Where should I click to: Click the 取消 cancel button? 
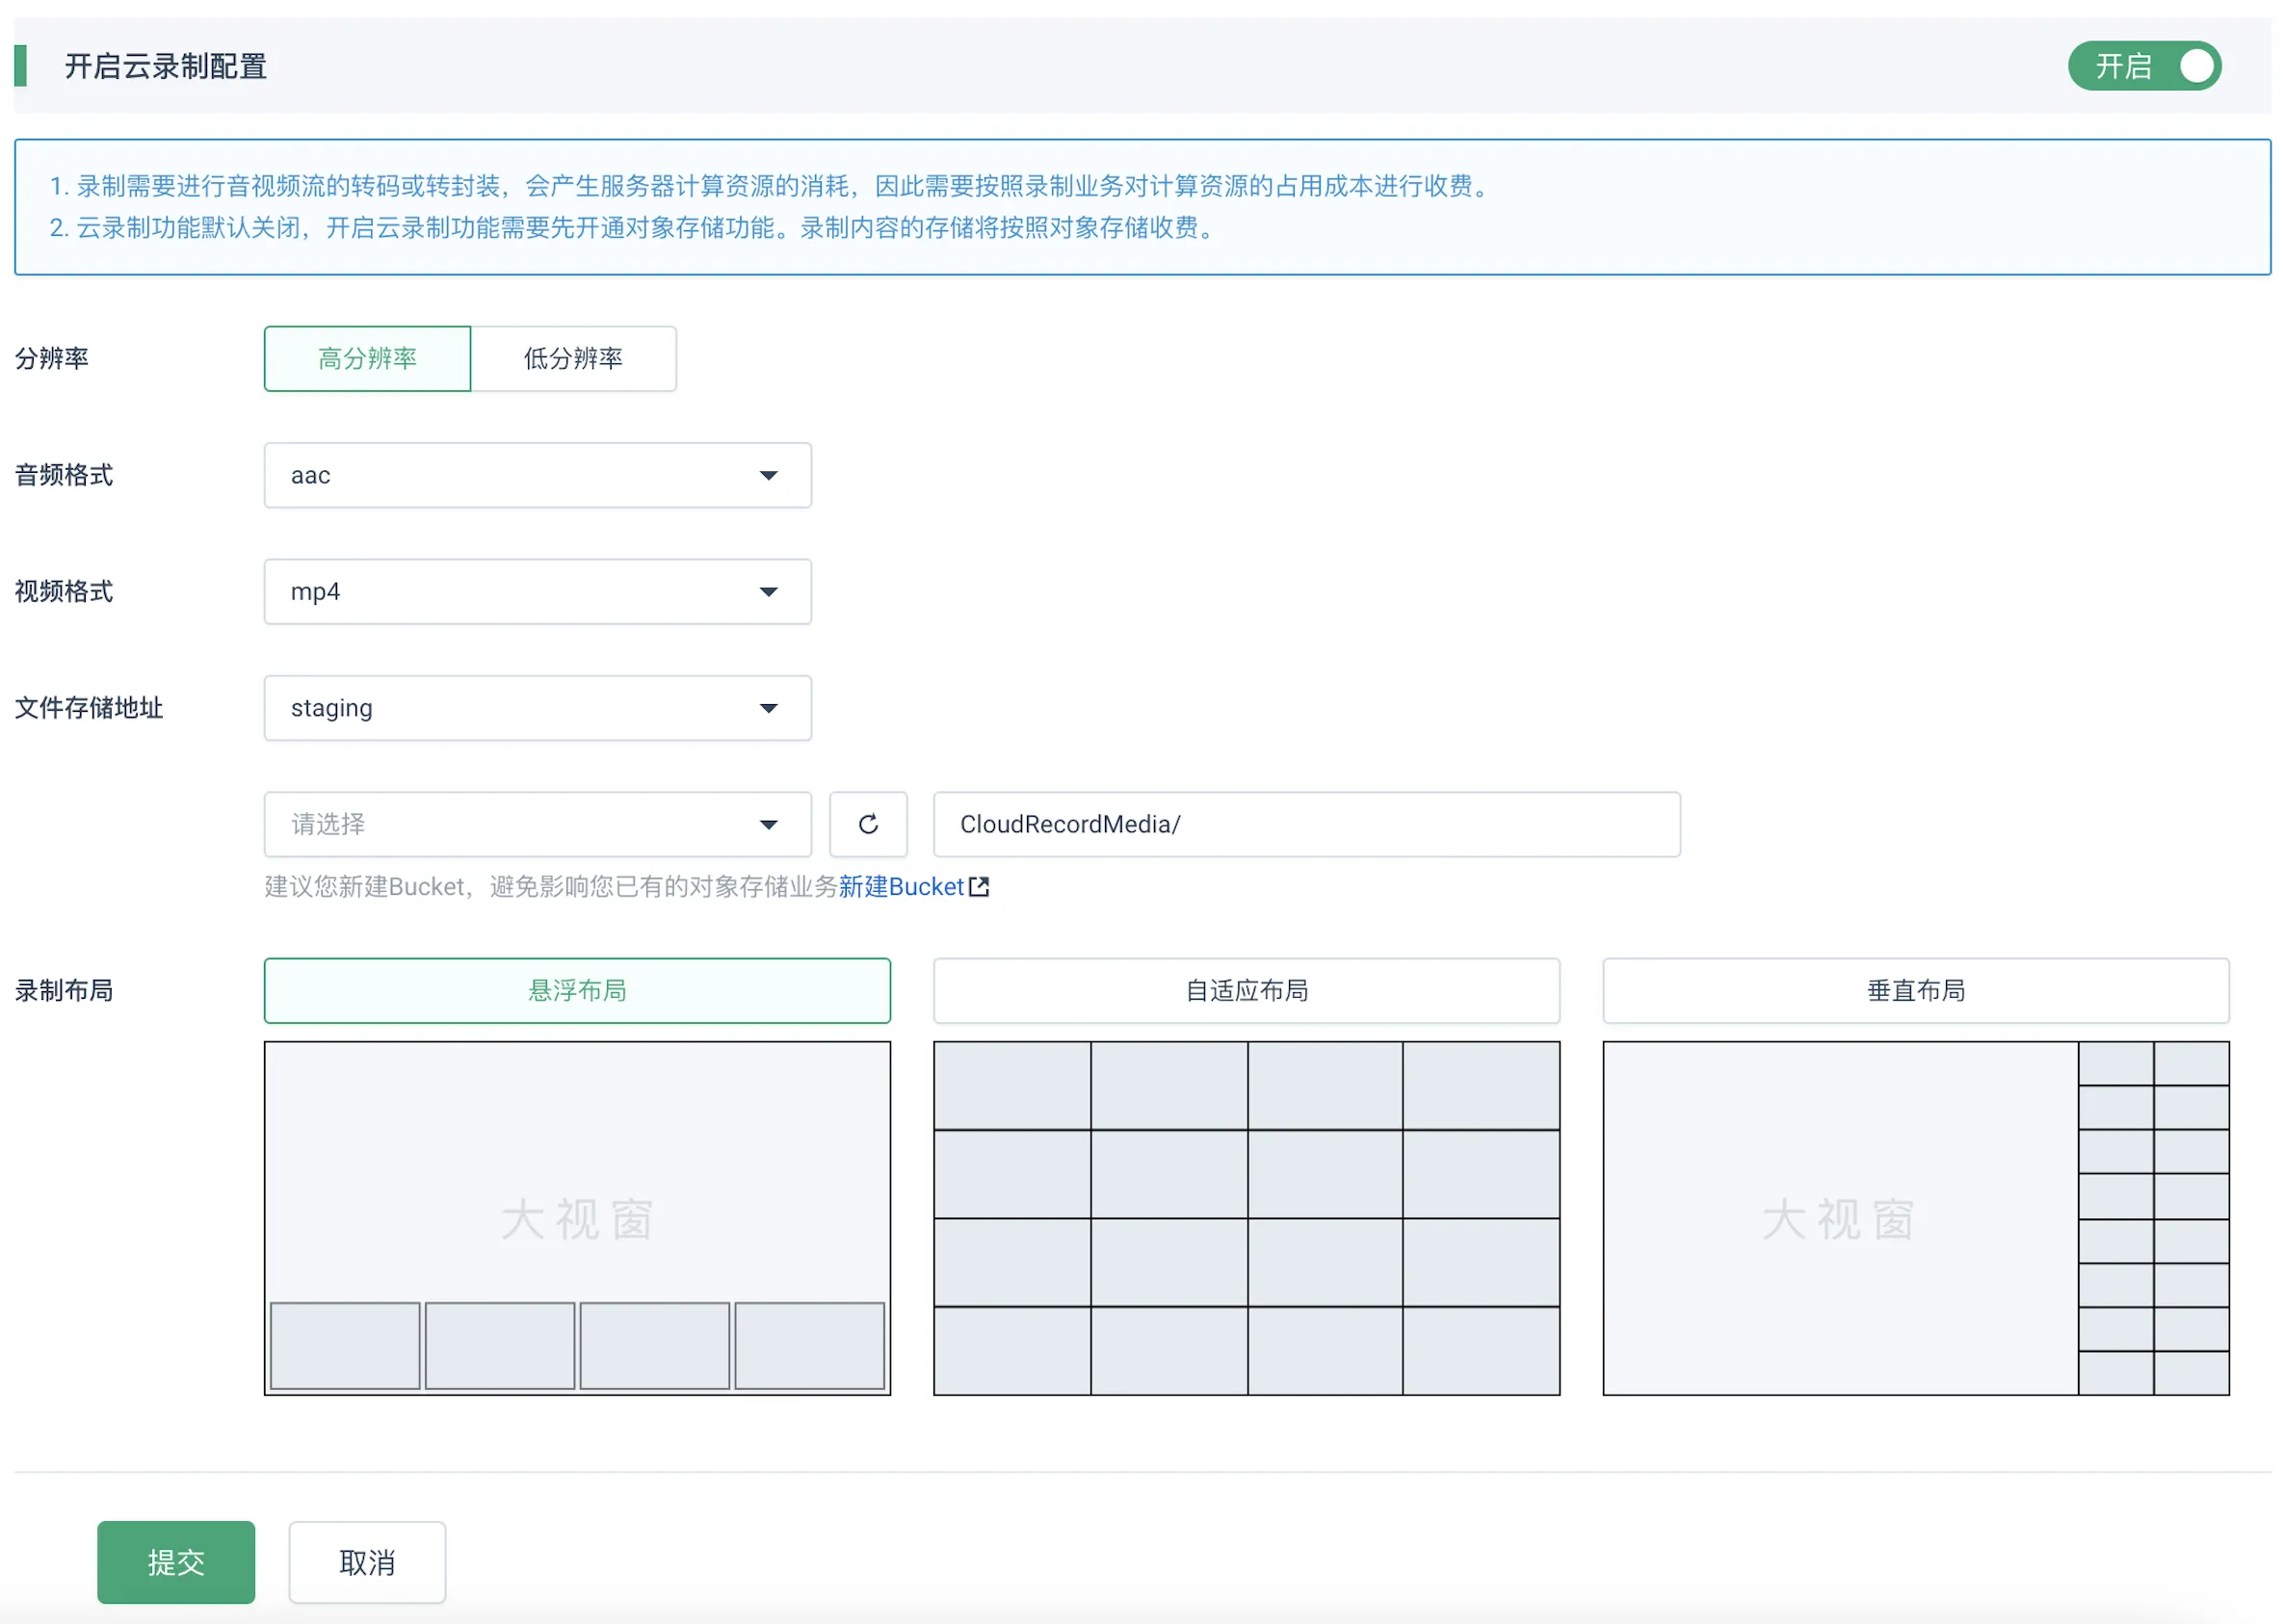point(367,1562)
